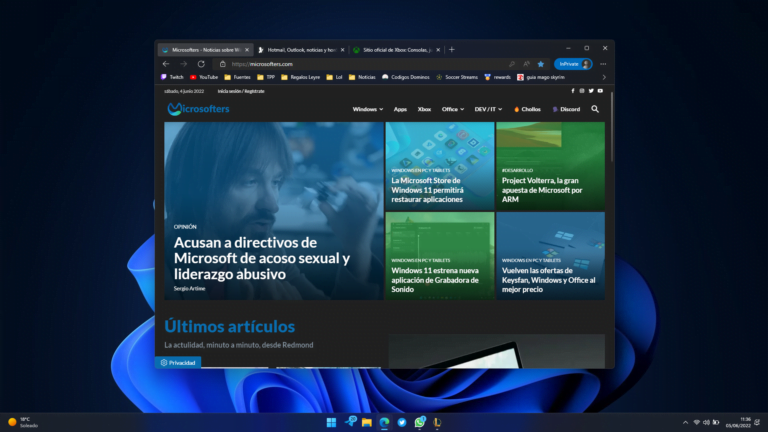
Task: Open the Noticias bookmarks folder
Action: coord(362,77)
